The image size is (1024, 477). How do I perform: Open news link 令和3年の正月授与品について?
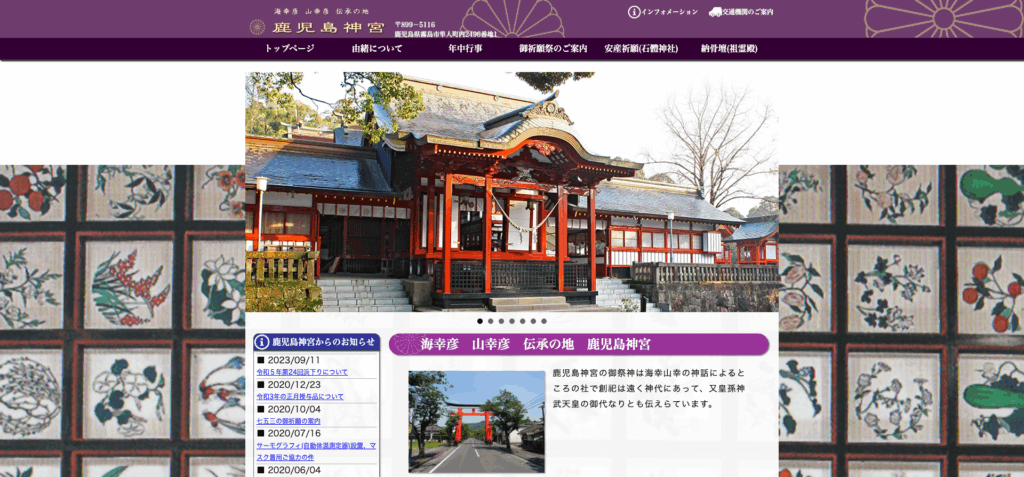(300, 397)
